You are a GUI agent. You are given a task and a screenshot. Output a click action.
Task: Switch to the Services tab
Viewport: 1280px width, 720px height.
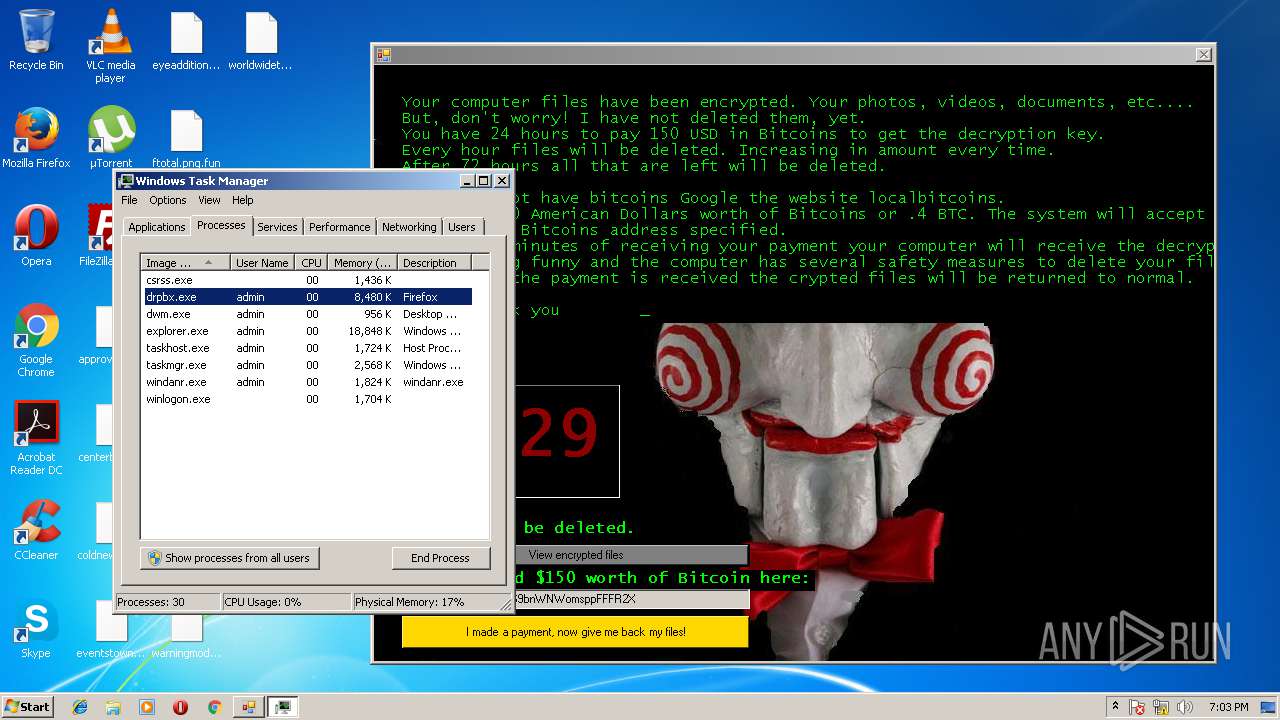(277, 227)
